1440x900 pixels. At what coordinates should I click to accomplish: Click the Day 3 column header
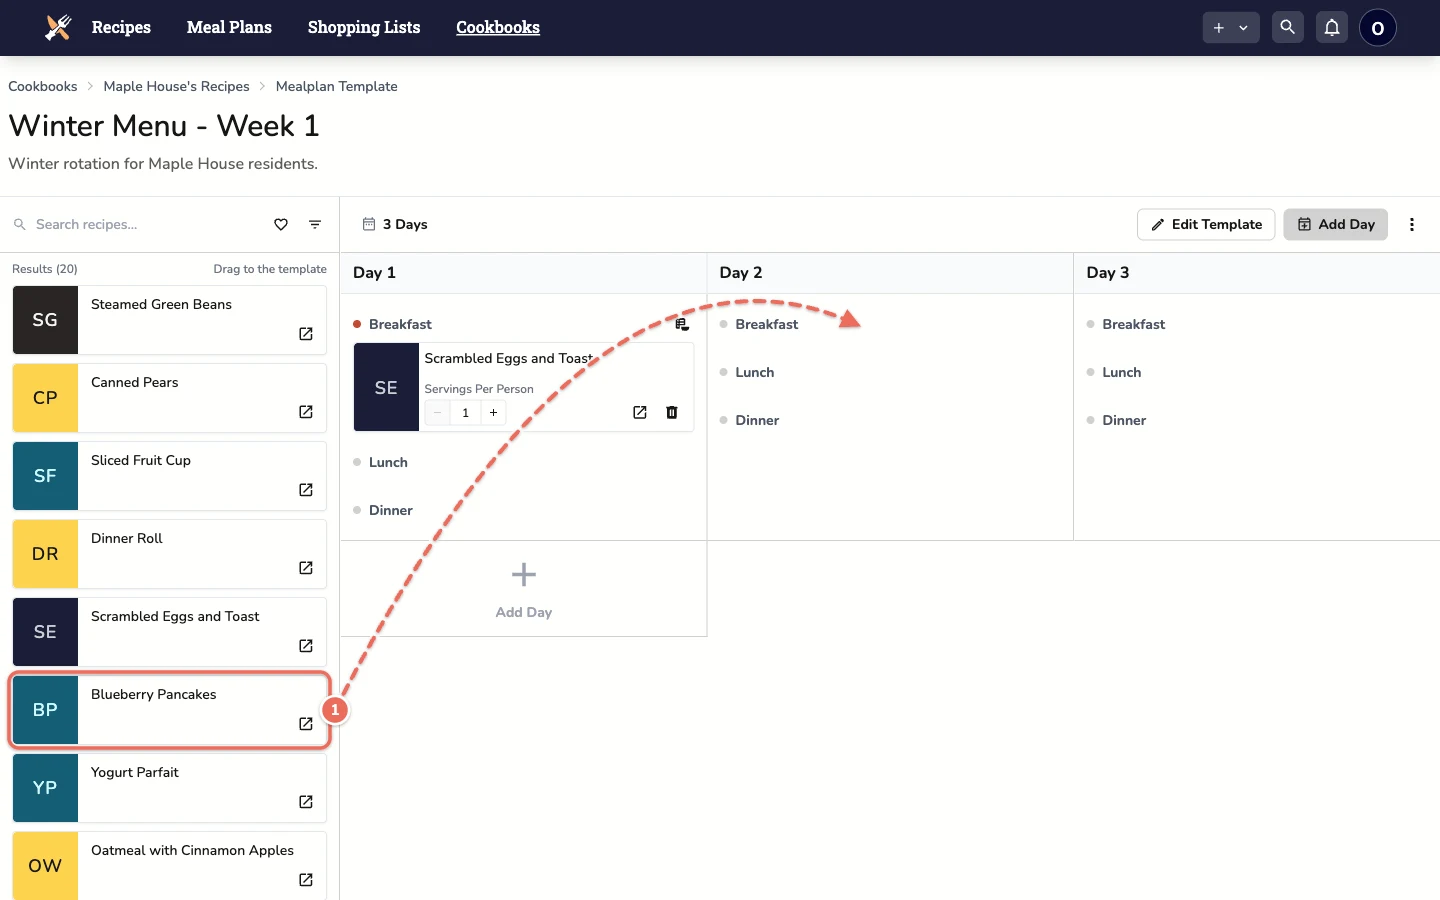pyautogui.click(x=1257, y=273)
